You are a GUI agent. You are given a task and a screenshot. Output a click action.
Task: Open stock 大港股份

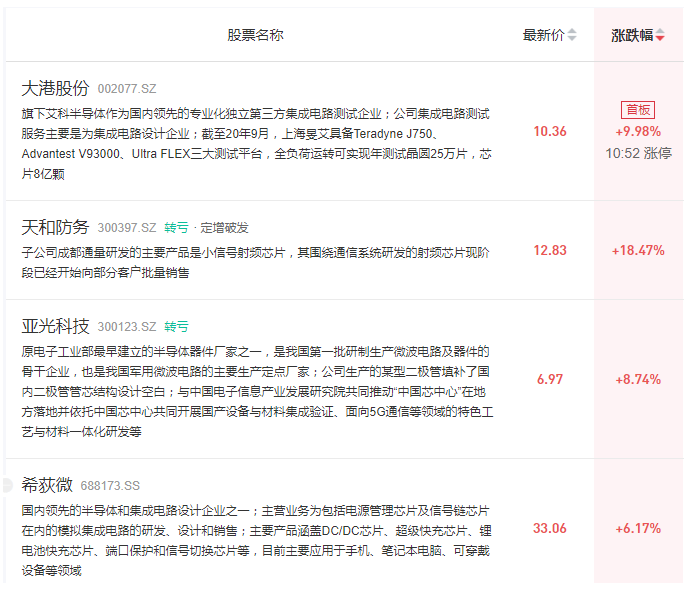click(55, 88)
